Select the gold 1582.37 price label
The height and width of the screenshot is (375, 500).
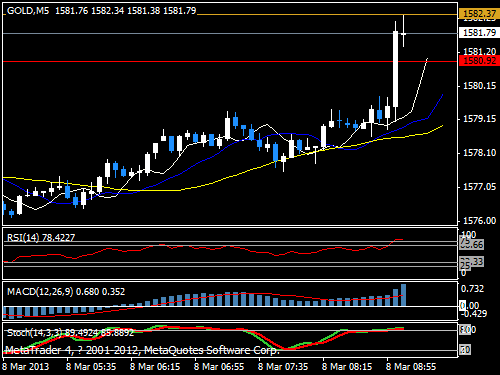[479, 14]
